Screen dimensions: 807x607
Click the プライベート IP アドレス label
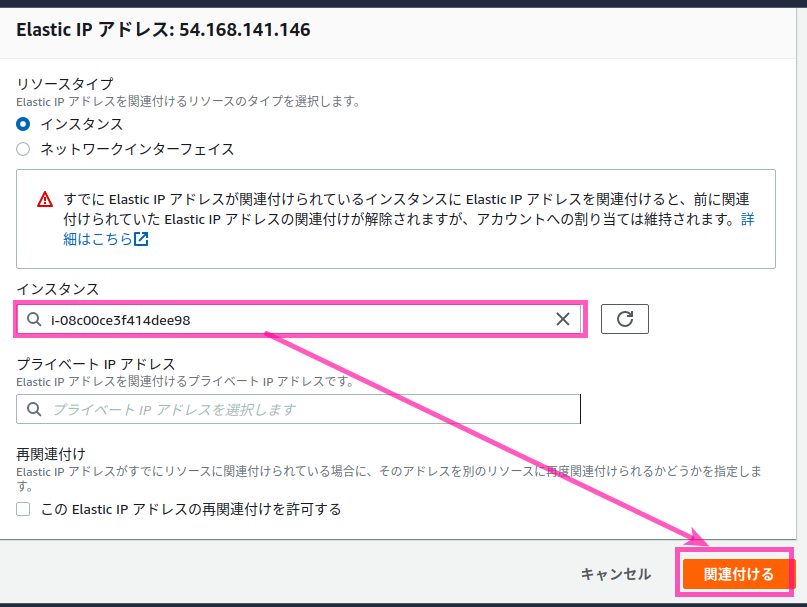(x=96, y=365)
